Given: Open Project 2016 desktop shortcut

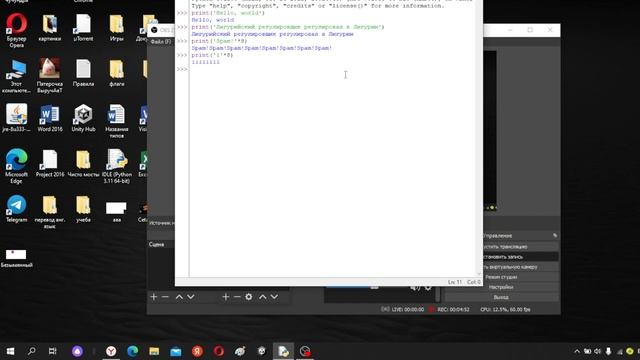Looking at the screenshot, I should click(x=50, y=163).
